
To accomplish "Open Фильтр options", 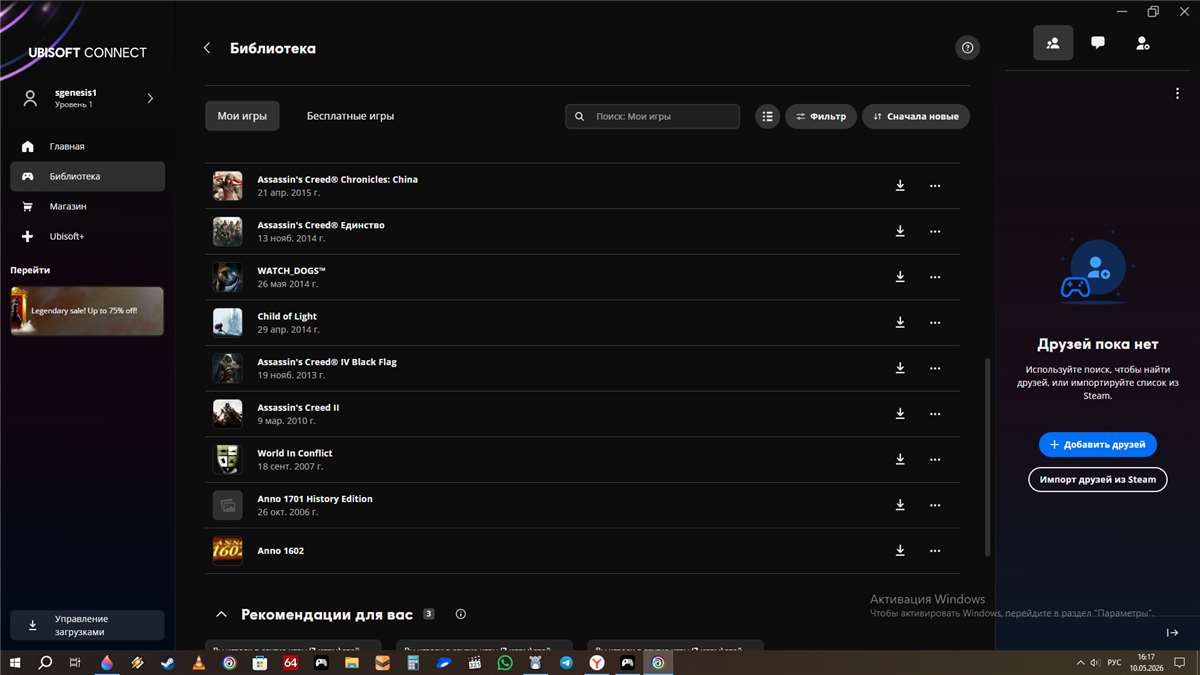I will point(821,116).
